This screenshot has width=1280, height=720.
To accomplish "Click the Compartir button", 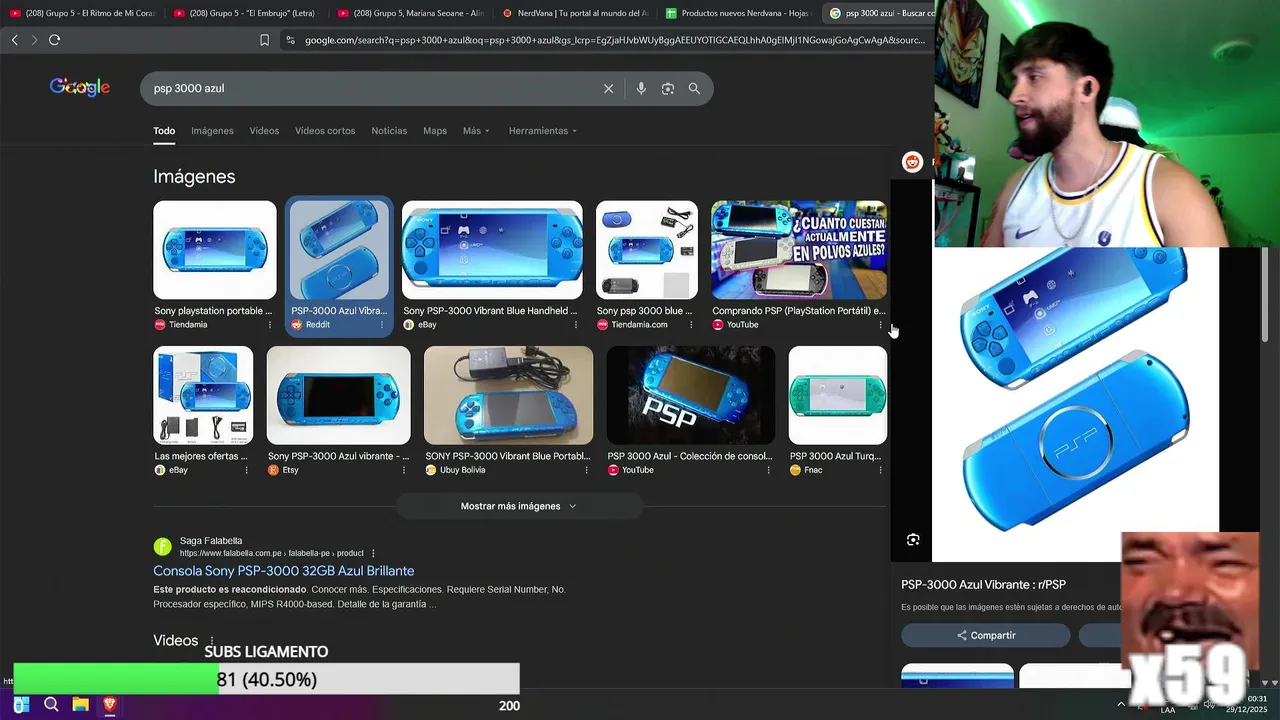I will [985, 635].
